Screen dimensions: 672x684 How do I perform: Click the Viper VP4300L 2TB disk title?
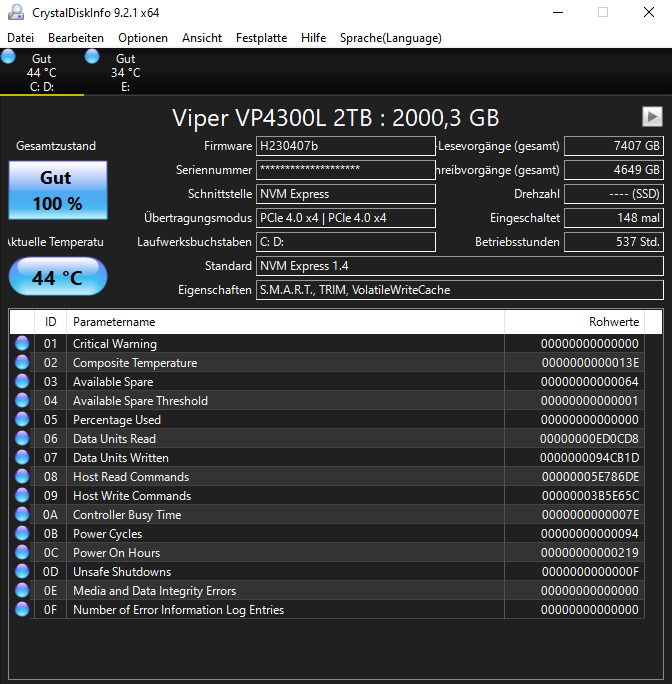pyautogui.click(x=336, y=118)
